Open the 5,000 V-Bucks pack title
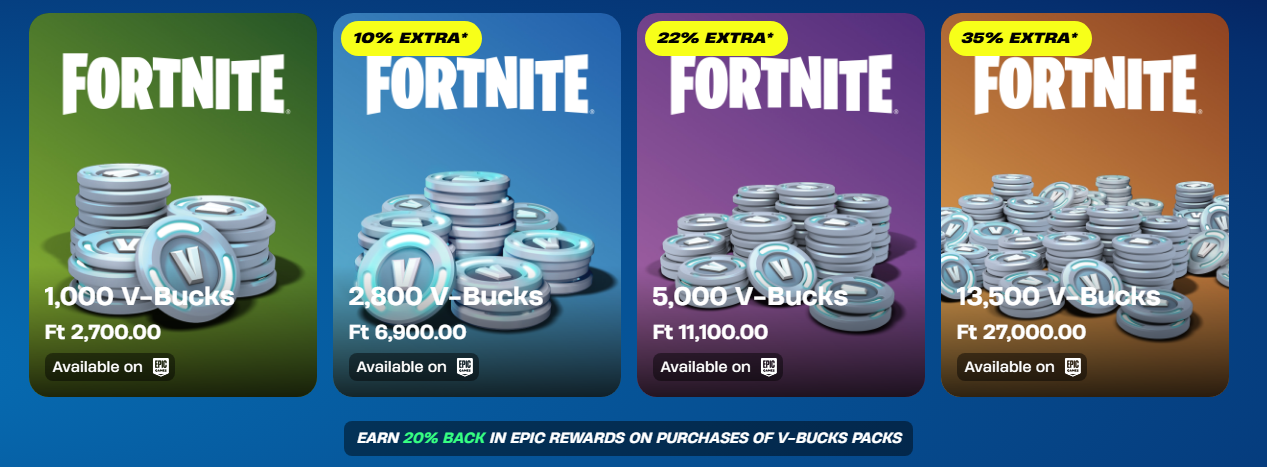This screenshot has width=1267, height=467. (750, 297)
